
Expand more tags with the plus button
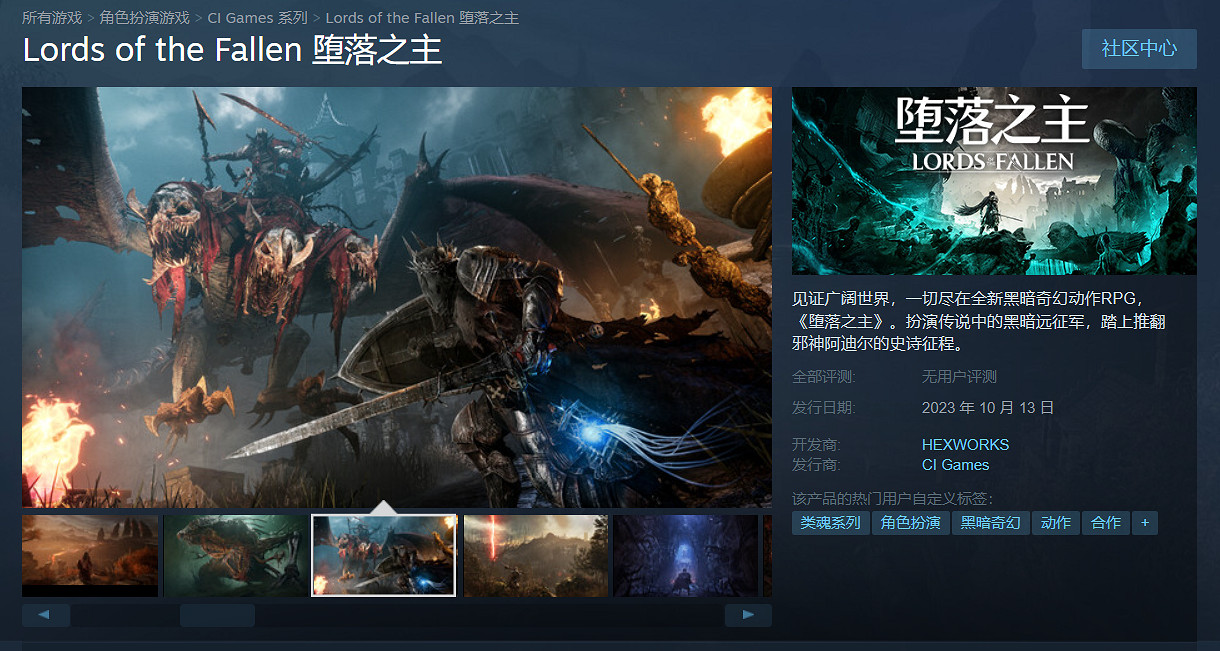[1145, 523]
